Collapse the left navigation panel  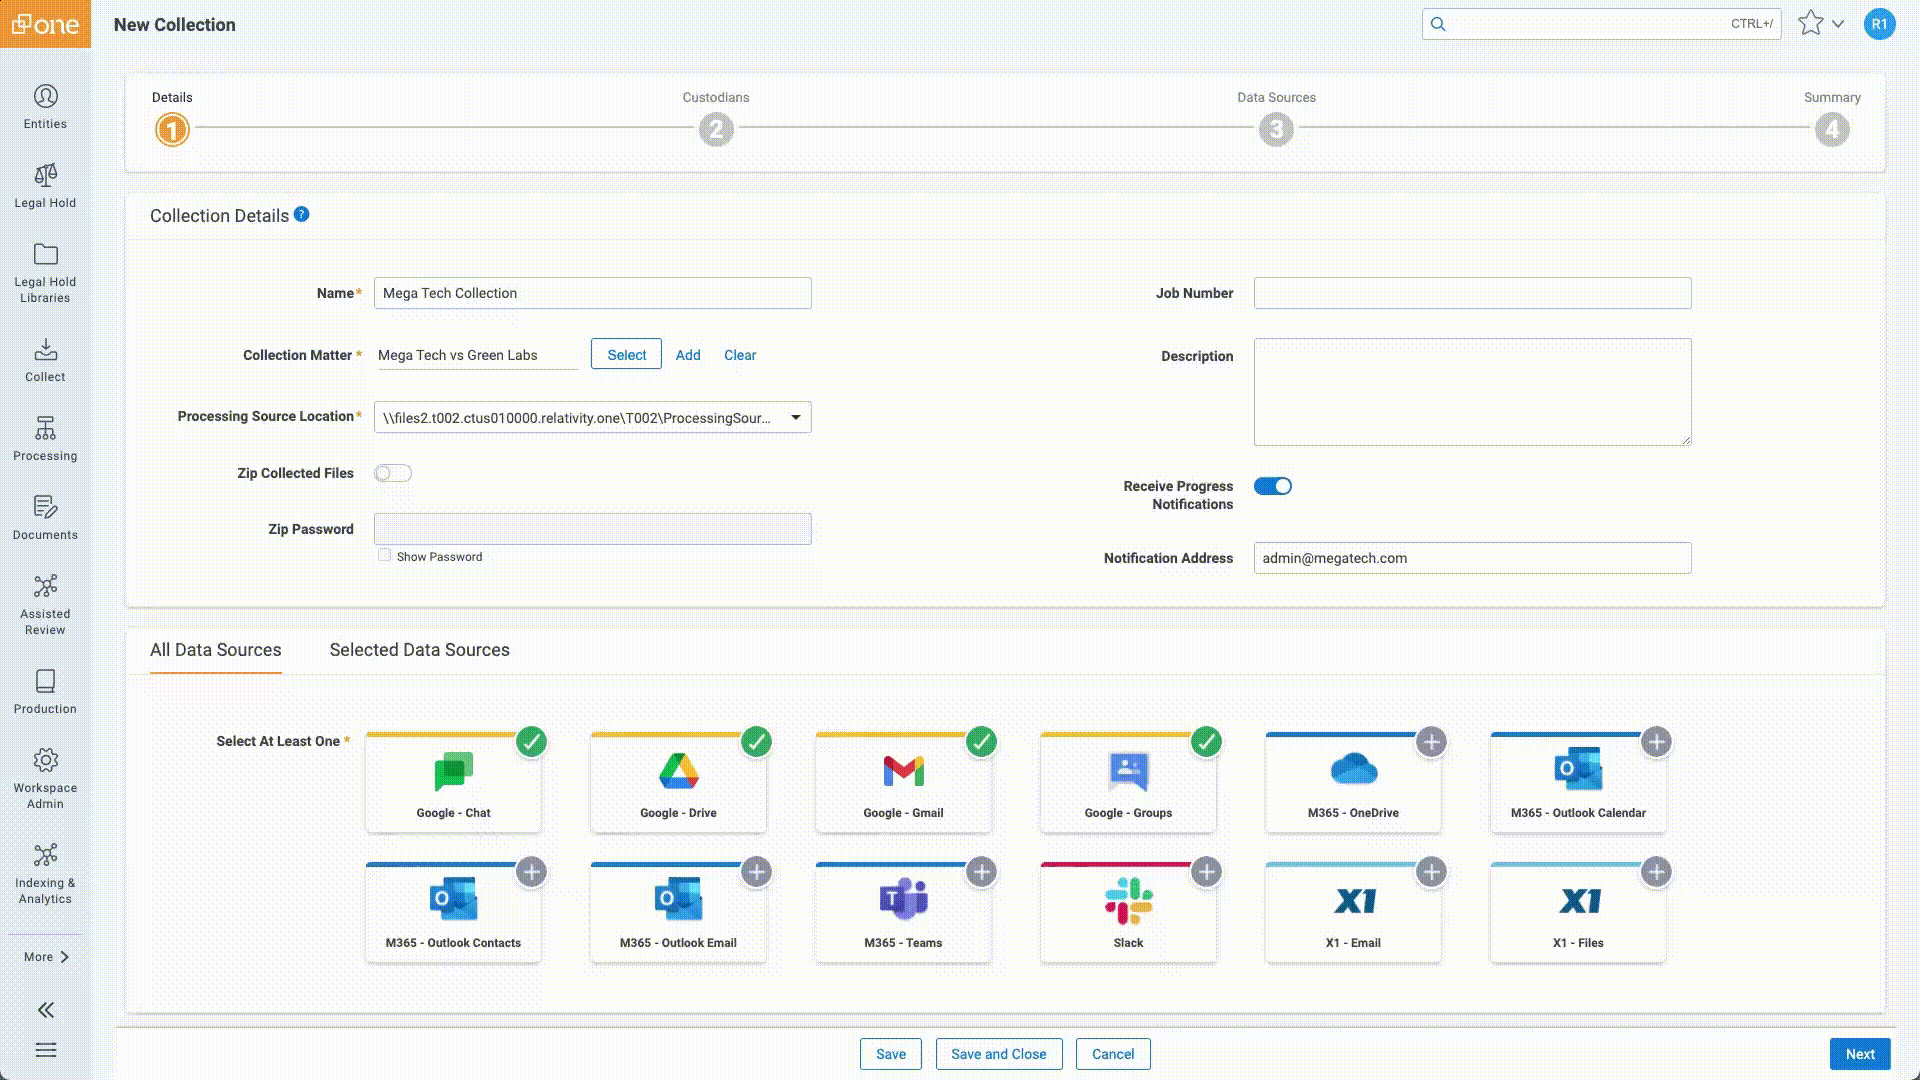45,1010
